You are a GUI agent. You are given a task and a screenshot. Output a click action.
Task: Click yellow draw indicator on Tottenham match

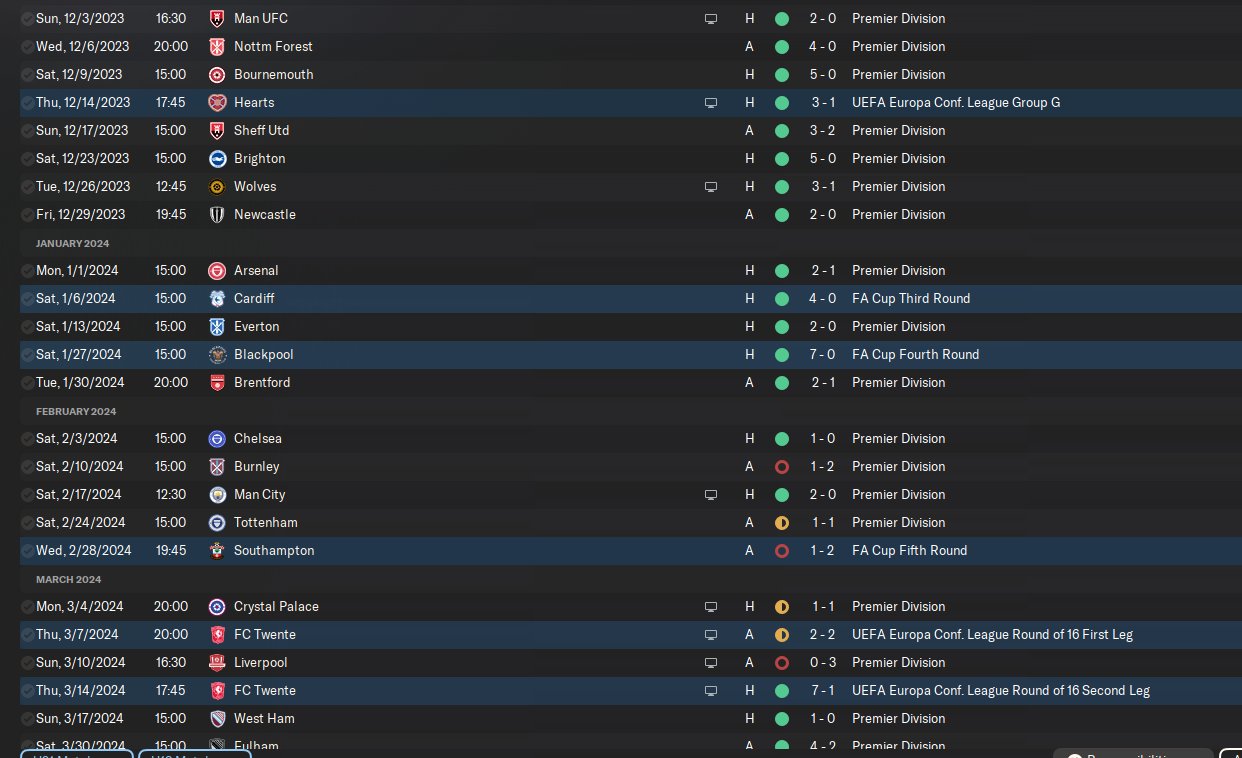(781, 522)
